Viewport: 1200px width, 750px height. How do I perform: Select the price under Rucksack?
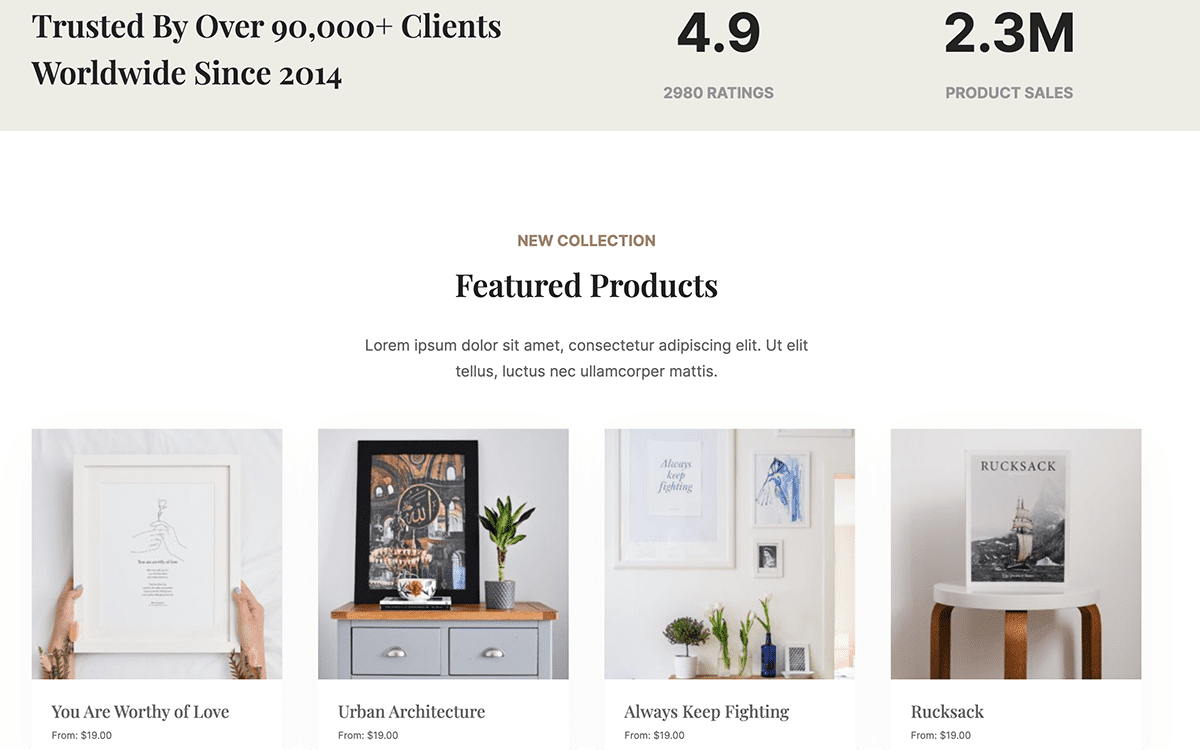click(941, 736)
